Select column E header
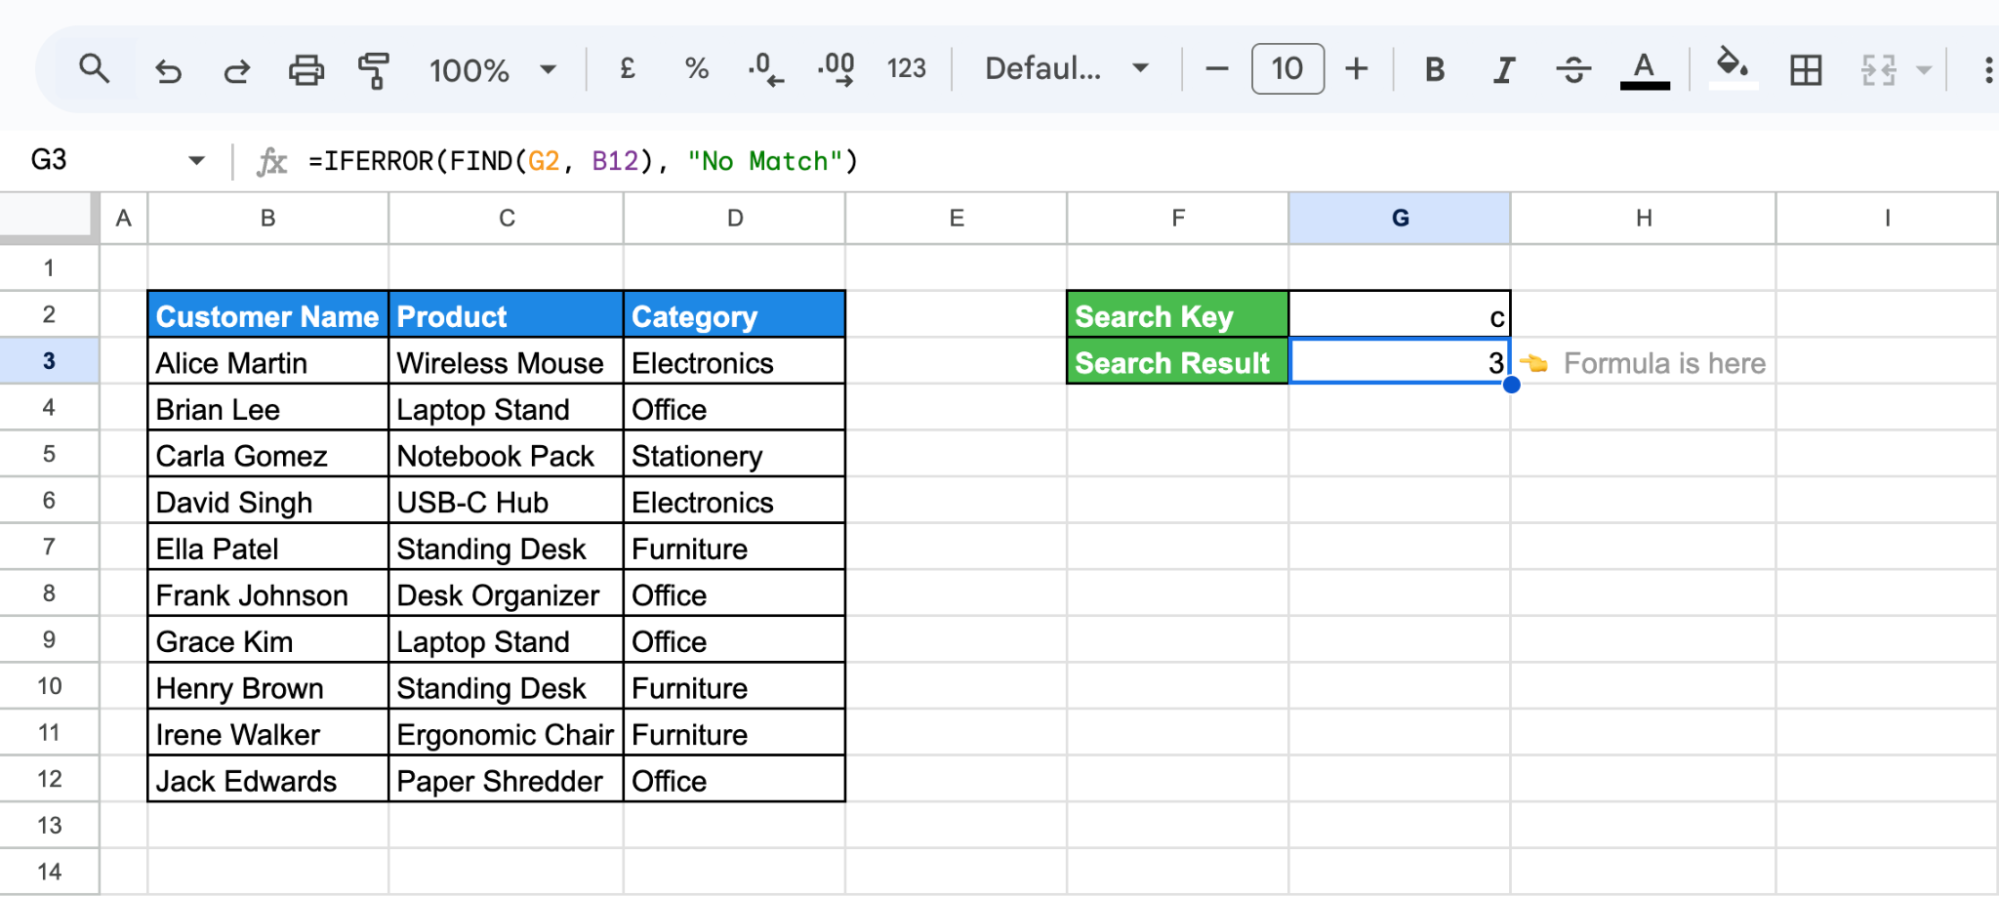The image size is (1999, 897). 956,218
